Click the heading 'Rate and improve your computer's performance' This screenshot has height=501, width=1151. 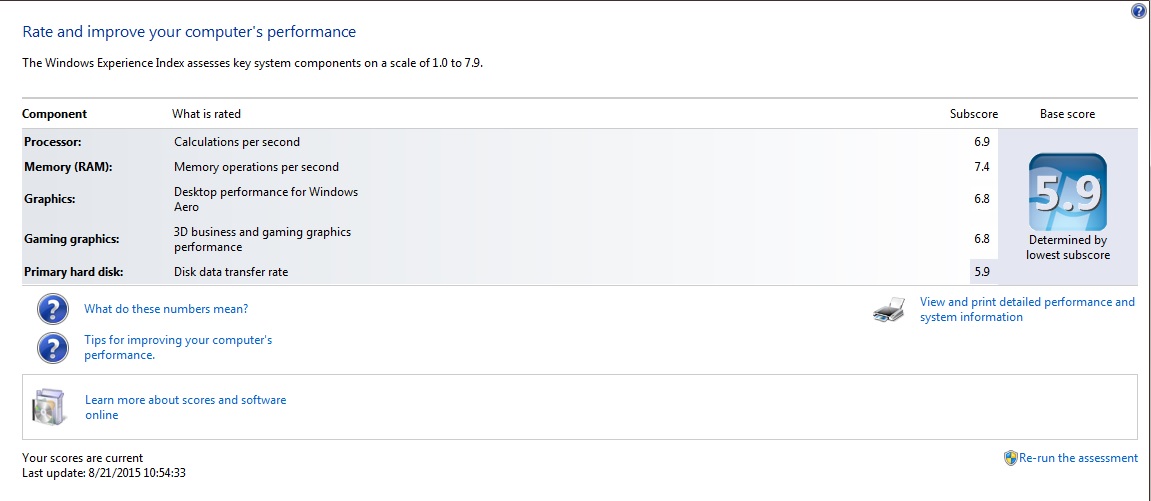coord(189,32)
